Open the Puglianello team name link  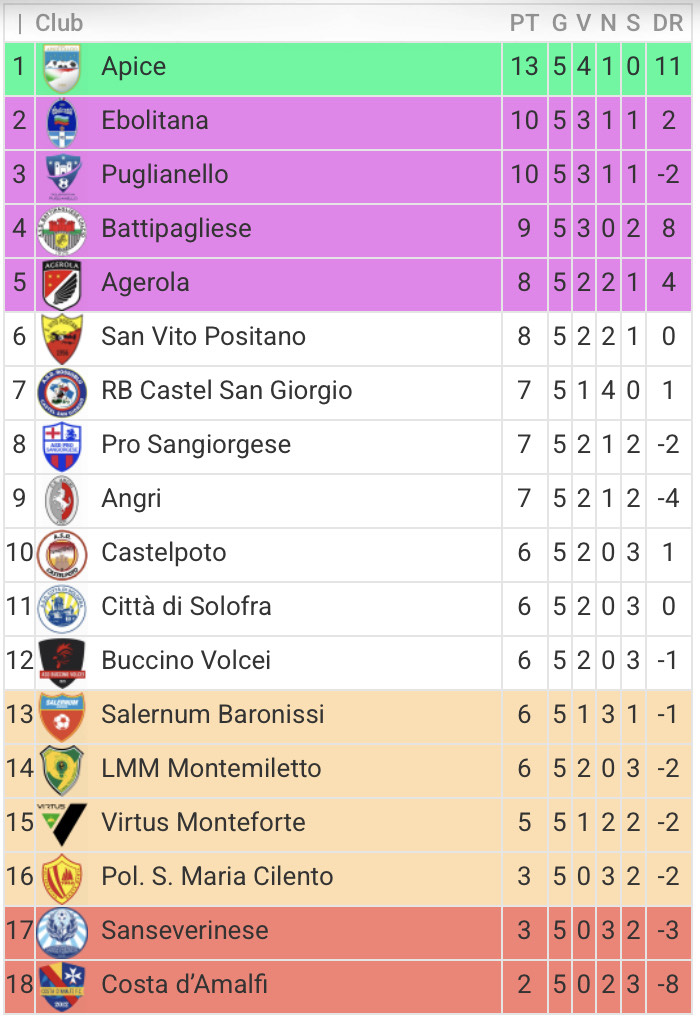click(165, 175)
